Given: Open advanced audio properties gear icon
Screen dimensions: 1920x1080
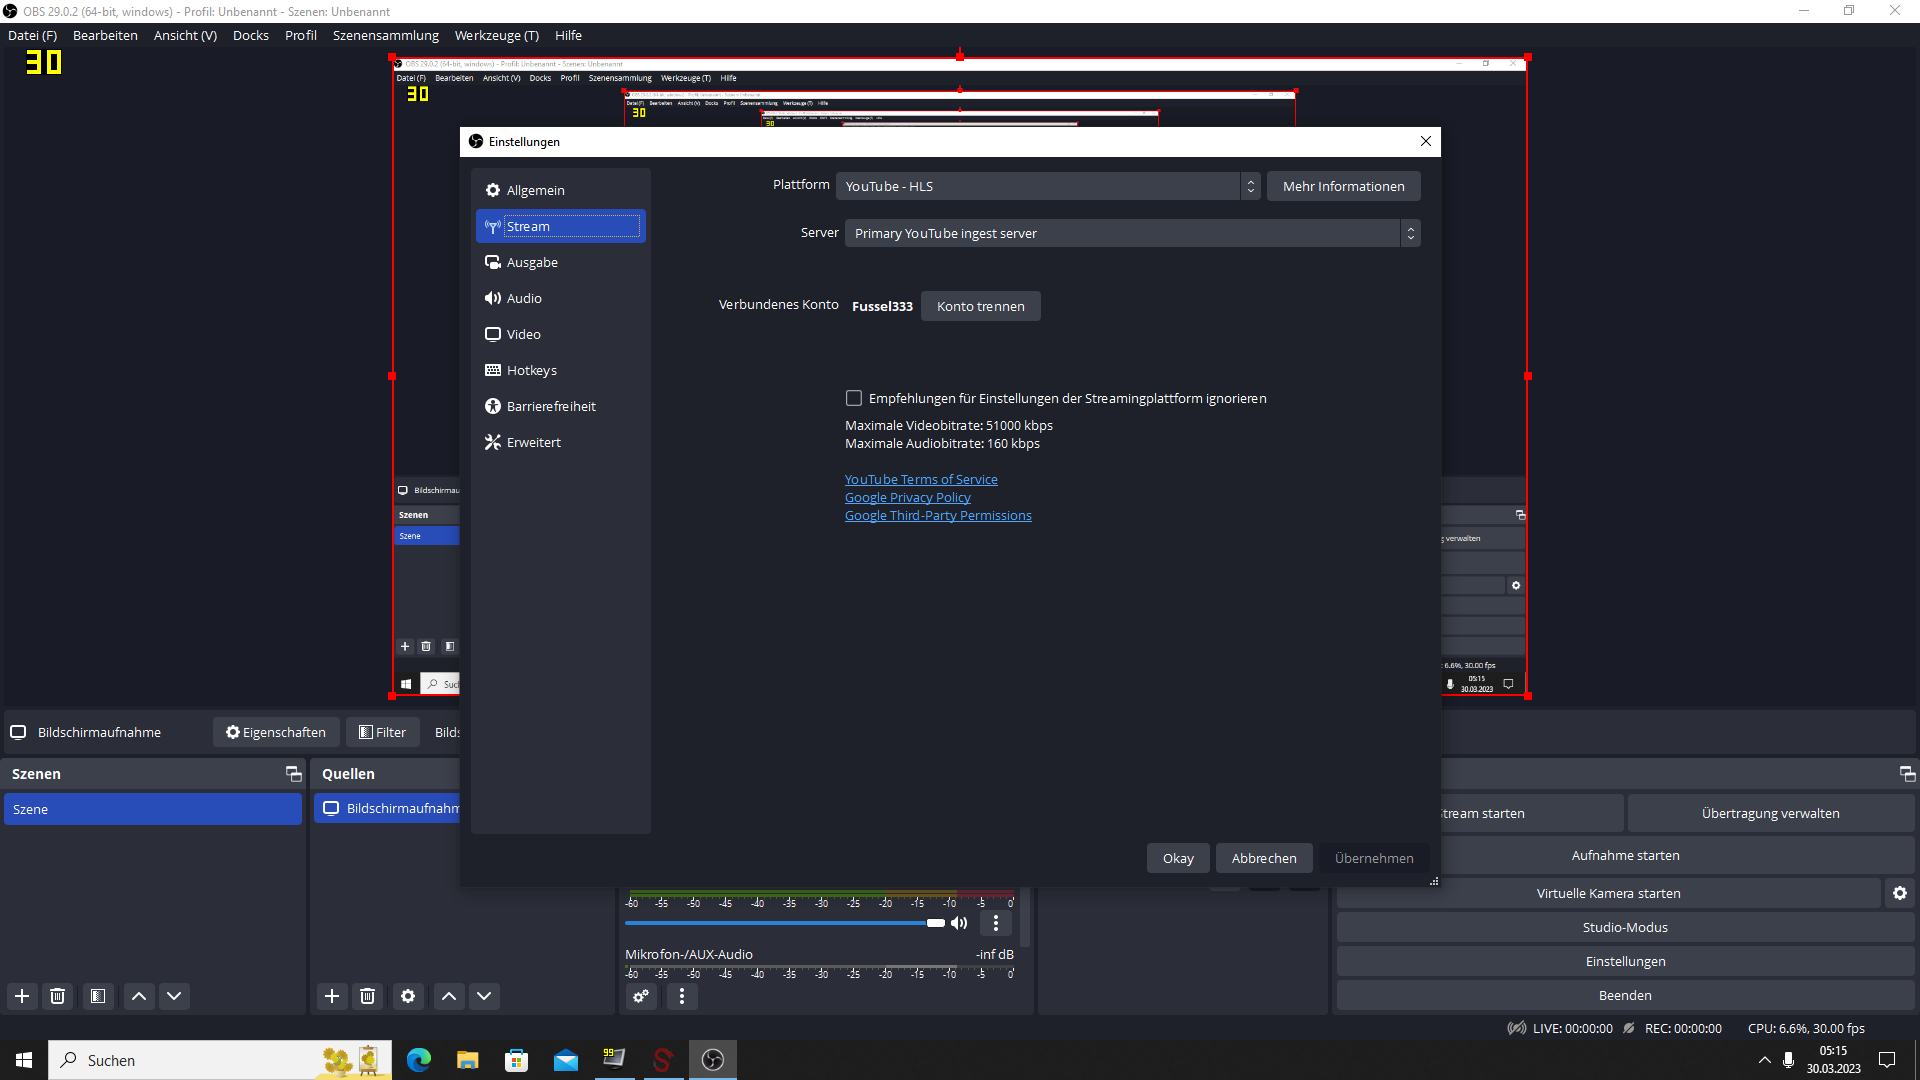Looking at the screenshot, I should coord(641,996).
